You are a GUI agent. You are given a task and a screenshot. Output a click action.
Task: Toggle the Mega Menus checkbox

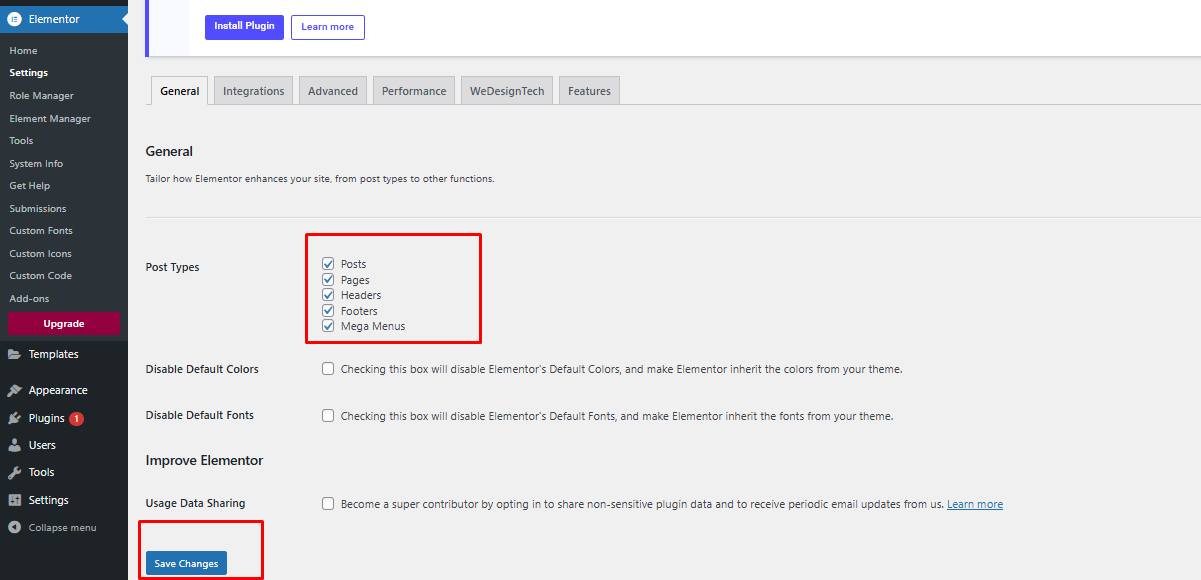(x=328, y=326)
